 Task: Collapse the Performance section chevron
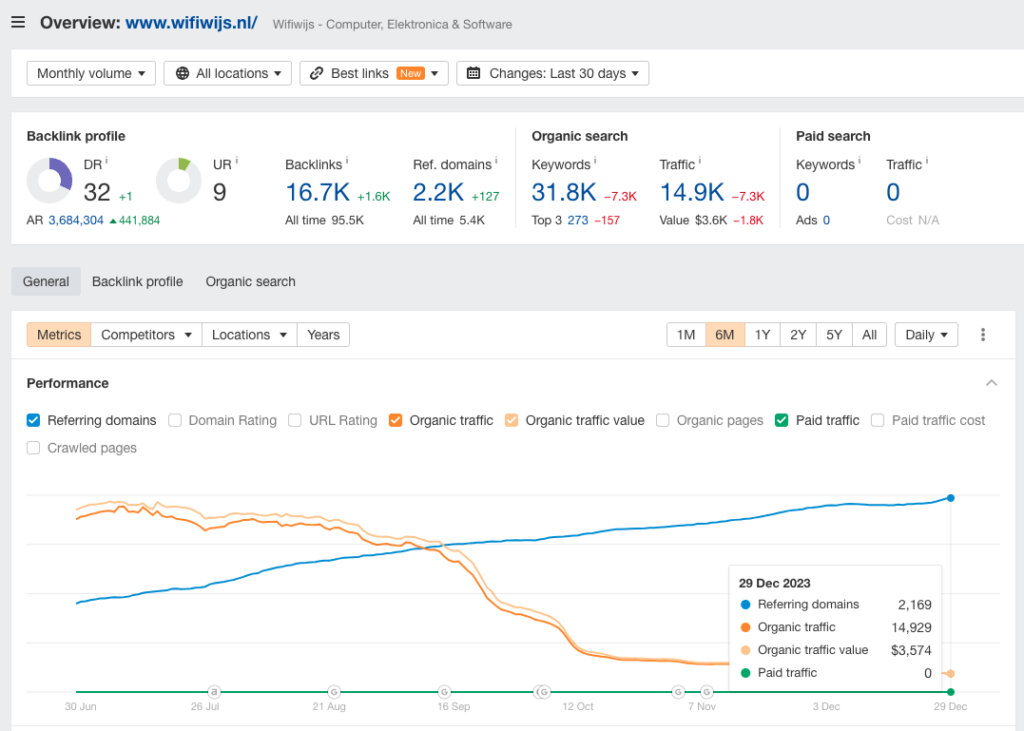[991, 383]
